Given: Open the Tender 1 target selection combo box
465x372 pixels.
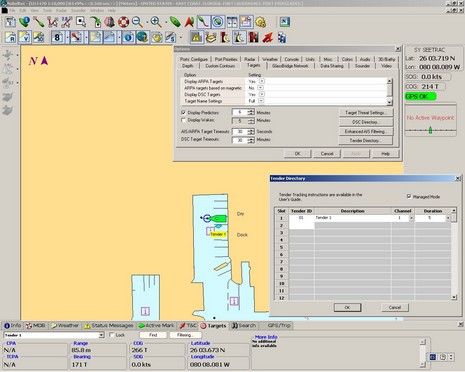Looking at the screenshot, I should pyautogui.click(x=54, y=335).
